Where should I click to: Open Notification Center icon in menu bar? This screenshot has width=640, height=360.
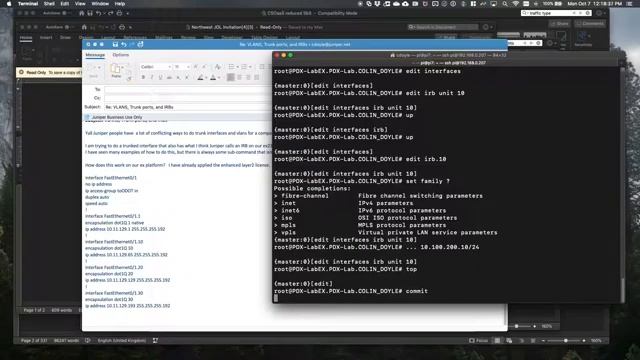[629, 4]
